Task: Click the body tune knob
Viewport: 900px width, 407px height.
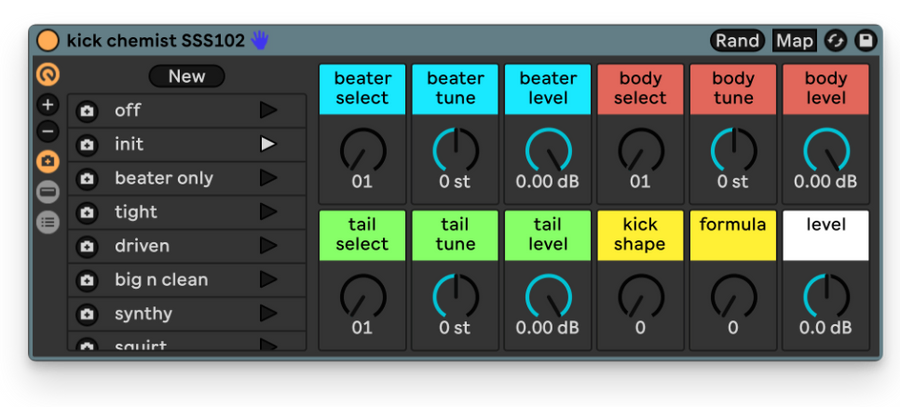Action: point(734,150)
